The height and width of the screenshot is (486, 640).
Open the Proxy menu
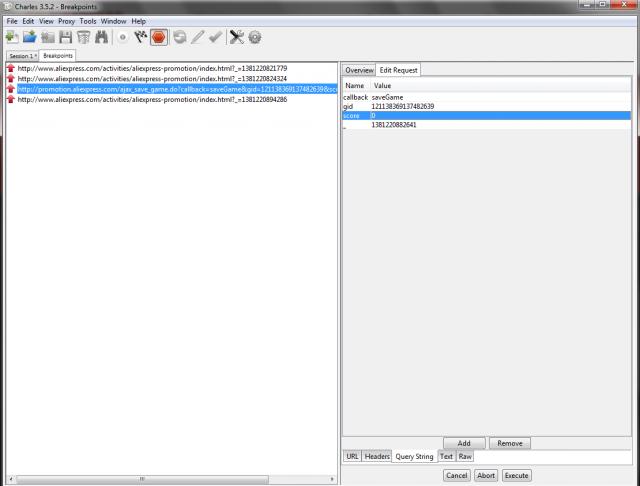(66, 21)
